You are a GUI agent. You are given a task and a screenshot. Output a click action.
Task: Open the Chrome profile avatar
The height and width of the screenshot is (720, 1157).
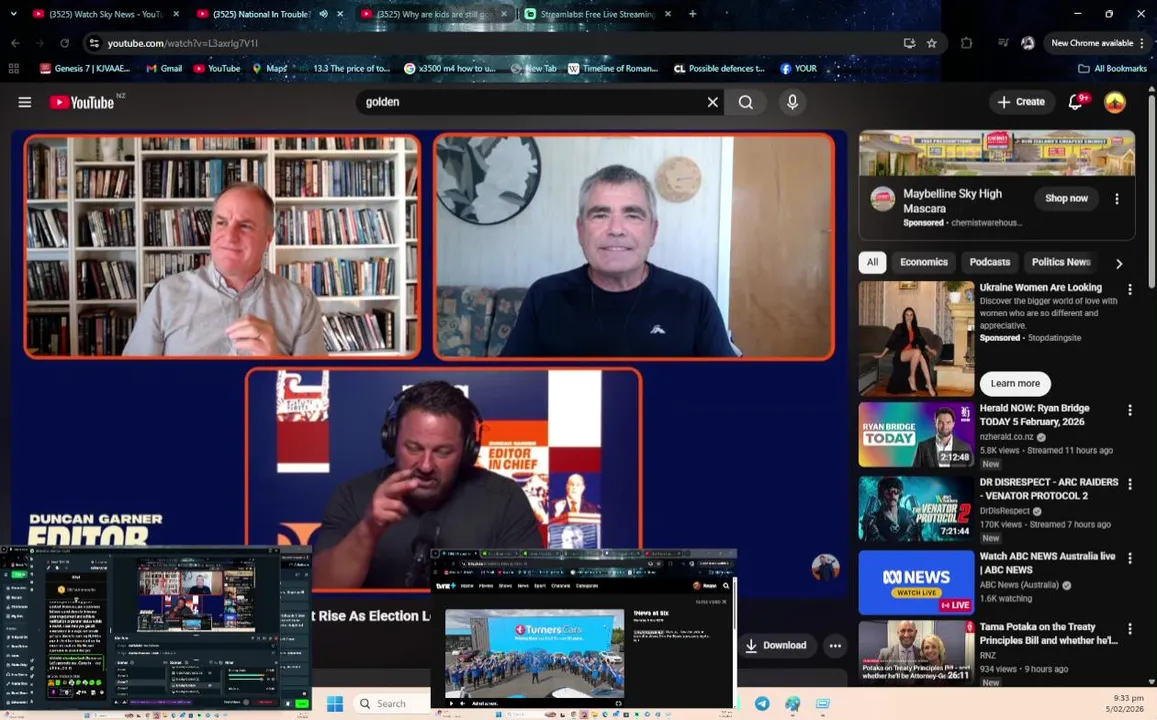click(1027, 44)
